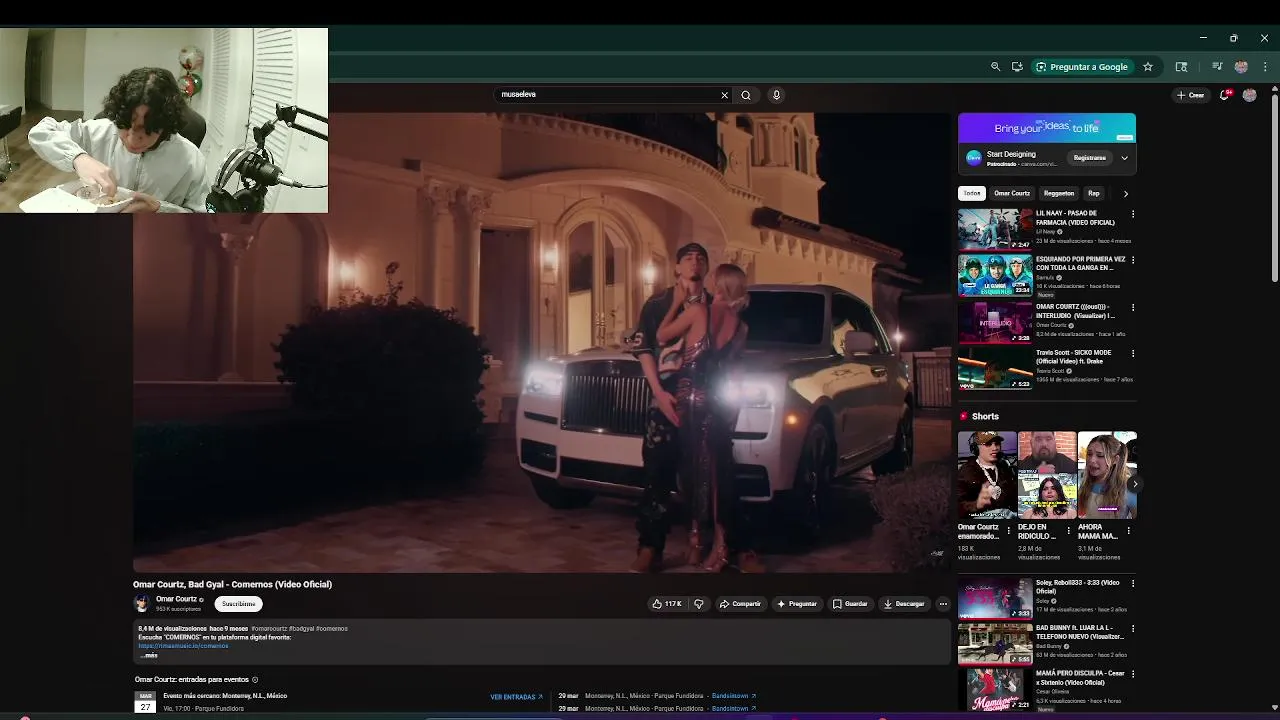Like the video with thumbs up
This screenshot has height=720, width=1280.
pyautogui.click(x=667, y=604)
